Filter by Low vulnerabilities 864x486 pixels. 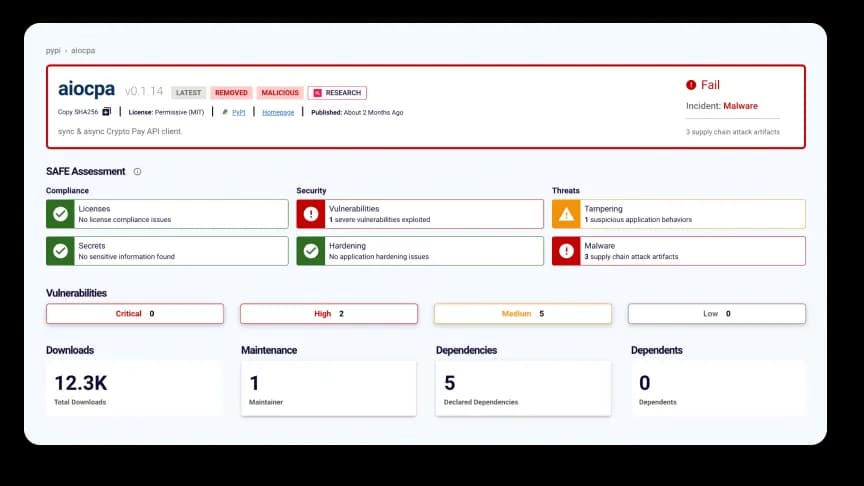(717, 314)
